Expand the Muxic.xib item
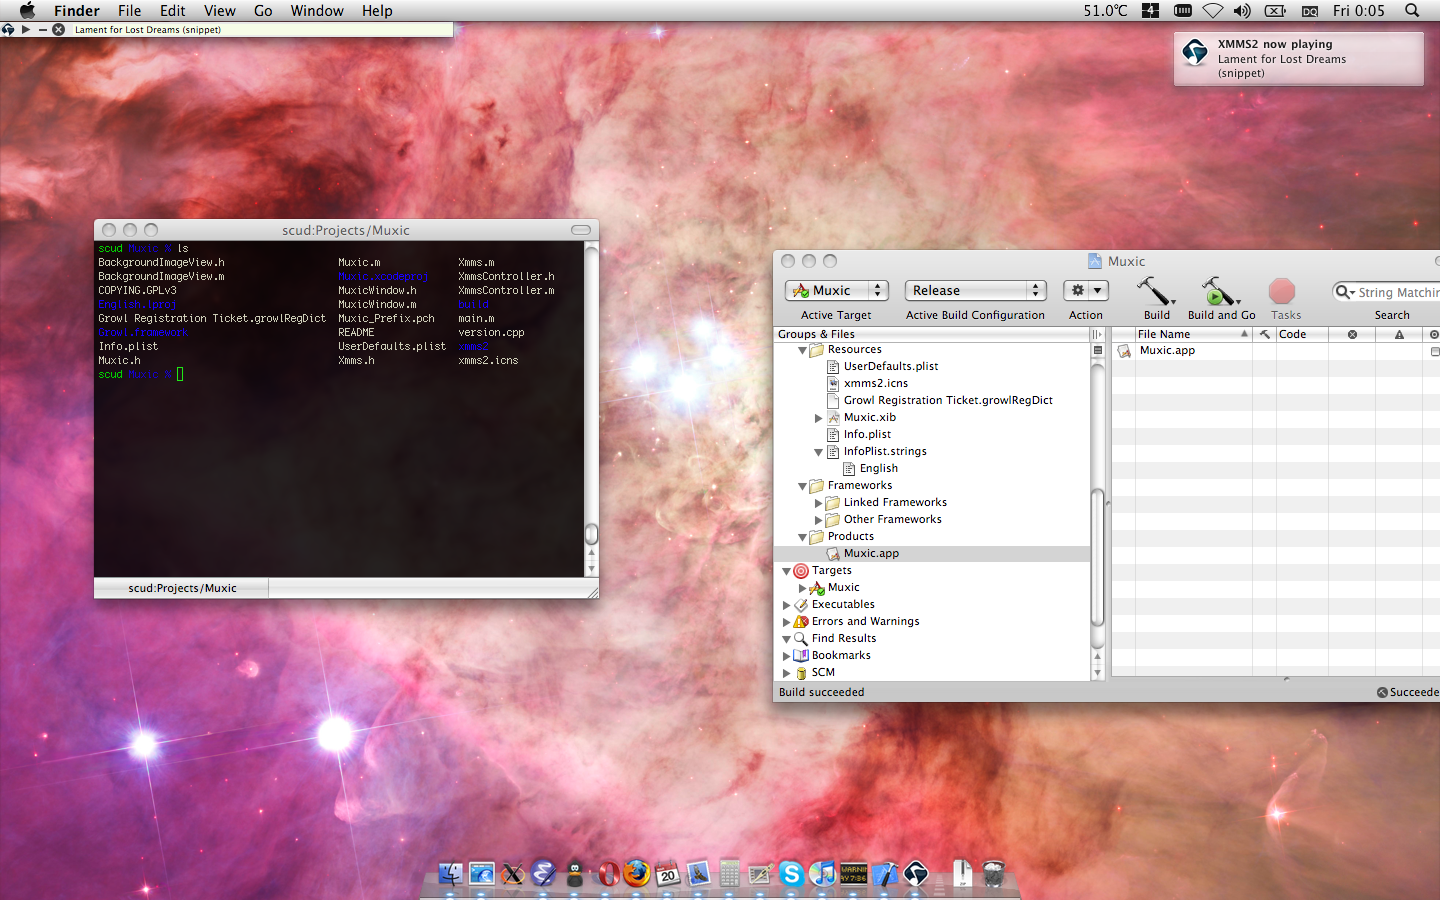The width and height of the screenshot is (1440, 900). [818, 418]
